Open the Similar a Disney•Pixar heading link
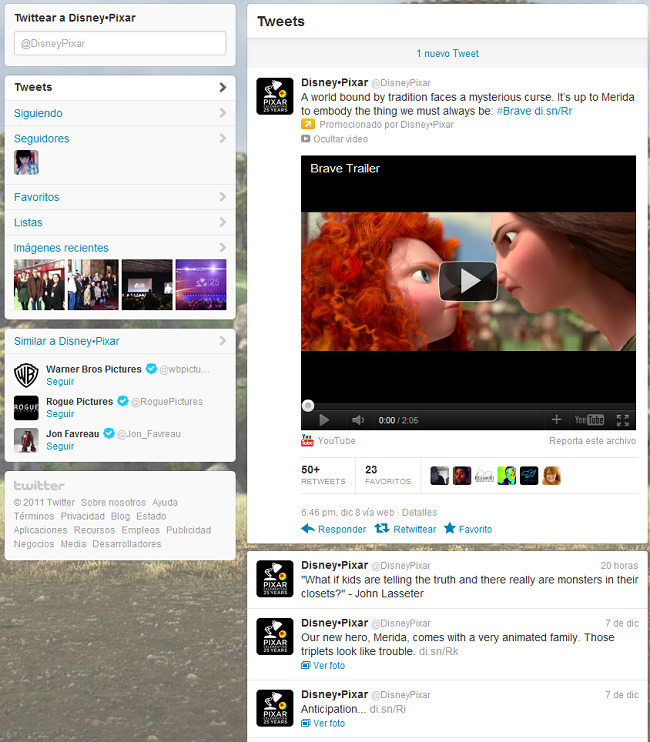 (66, 341)
